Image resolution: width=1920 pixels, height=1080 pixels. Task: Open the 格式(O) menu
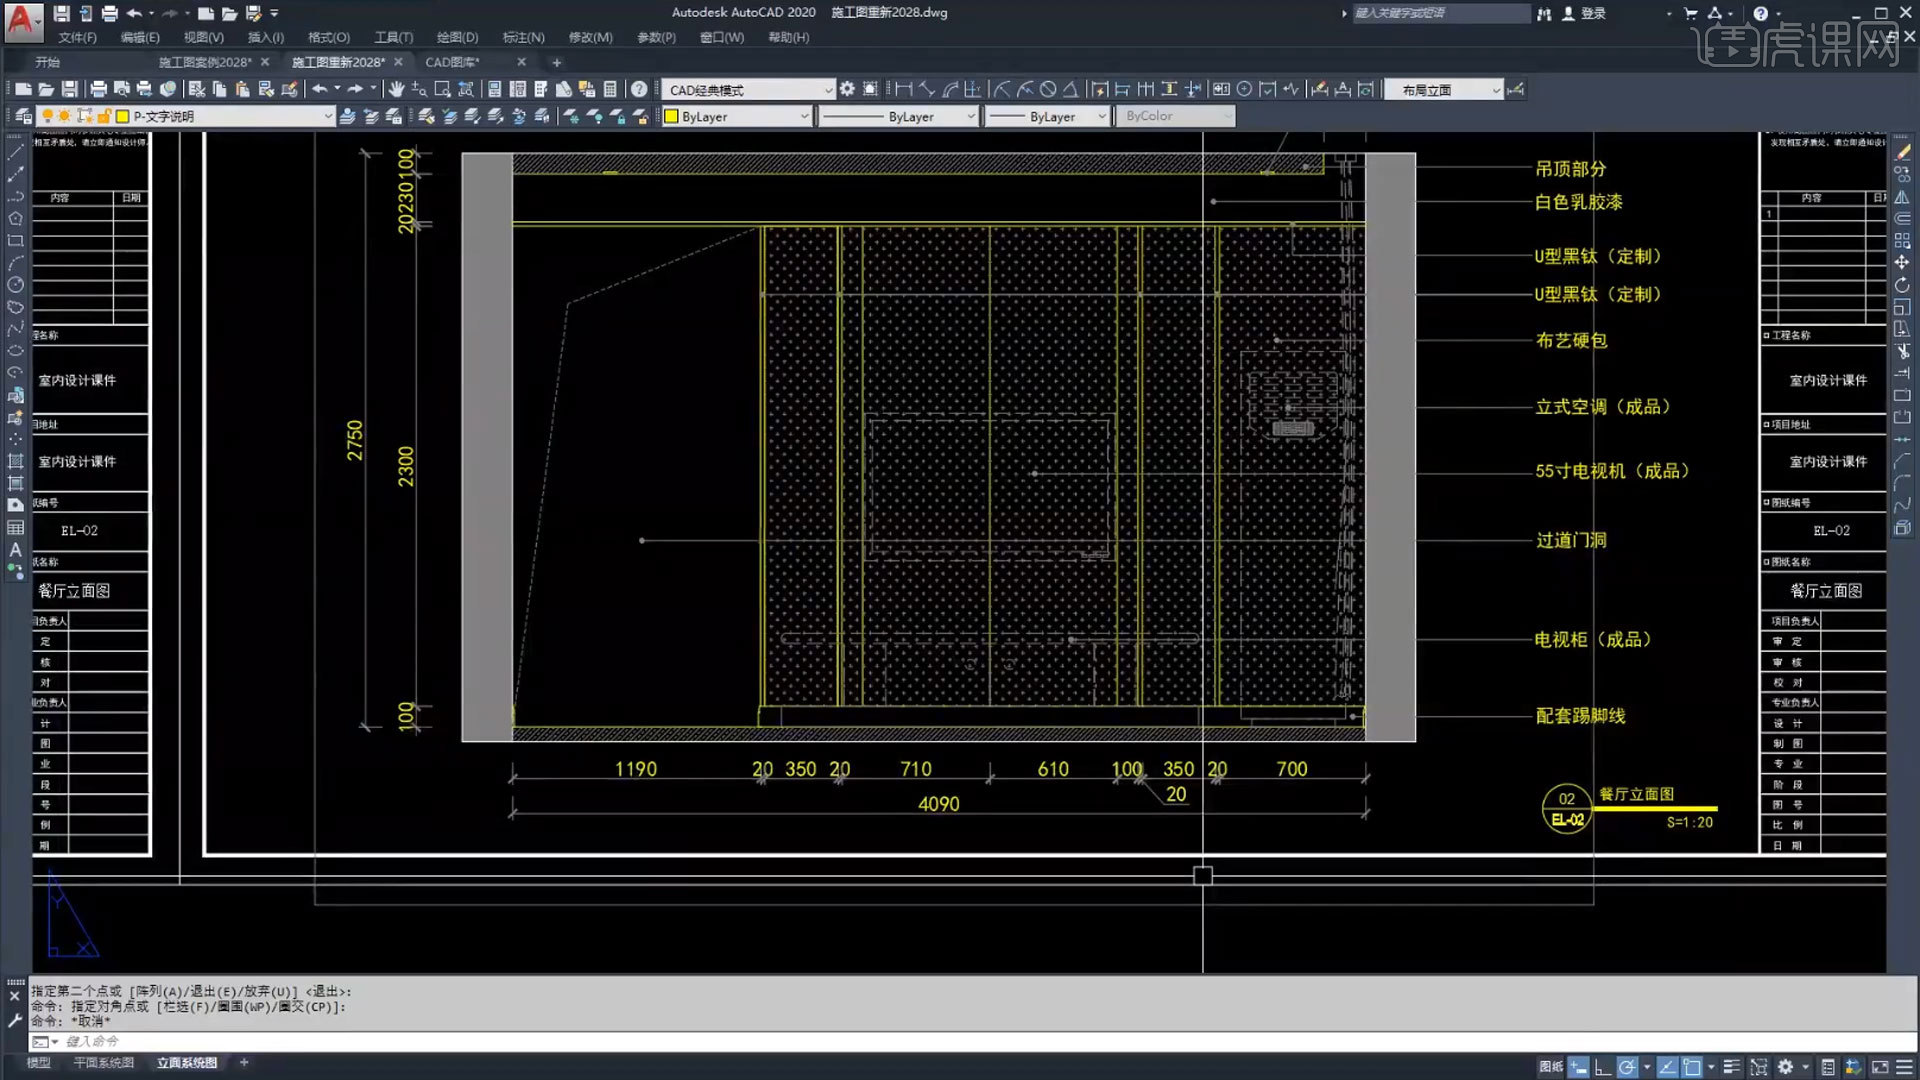coord(328,37)
